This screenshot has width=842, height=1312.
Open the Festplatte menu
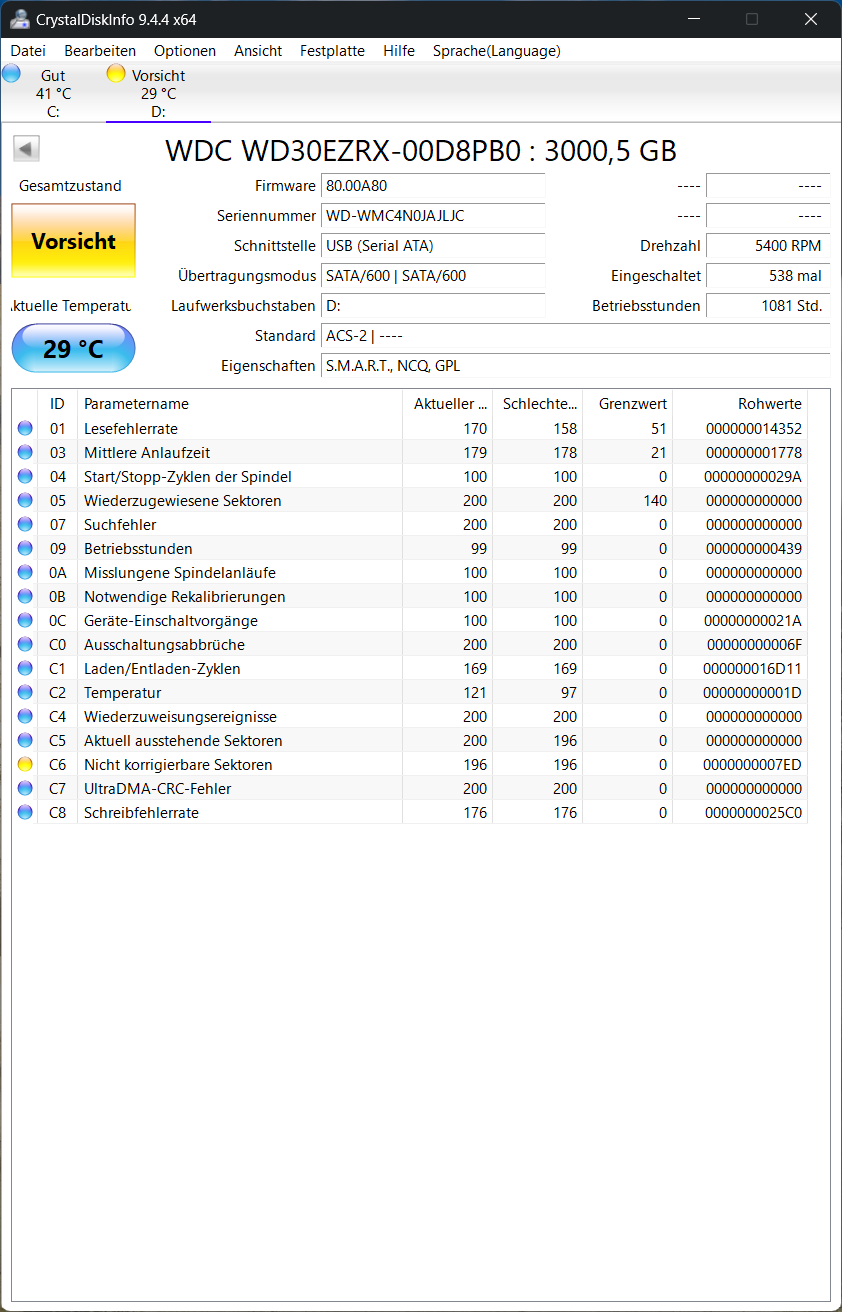[332, 51]
